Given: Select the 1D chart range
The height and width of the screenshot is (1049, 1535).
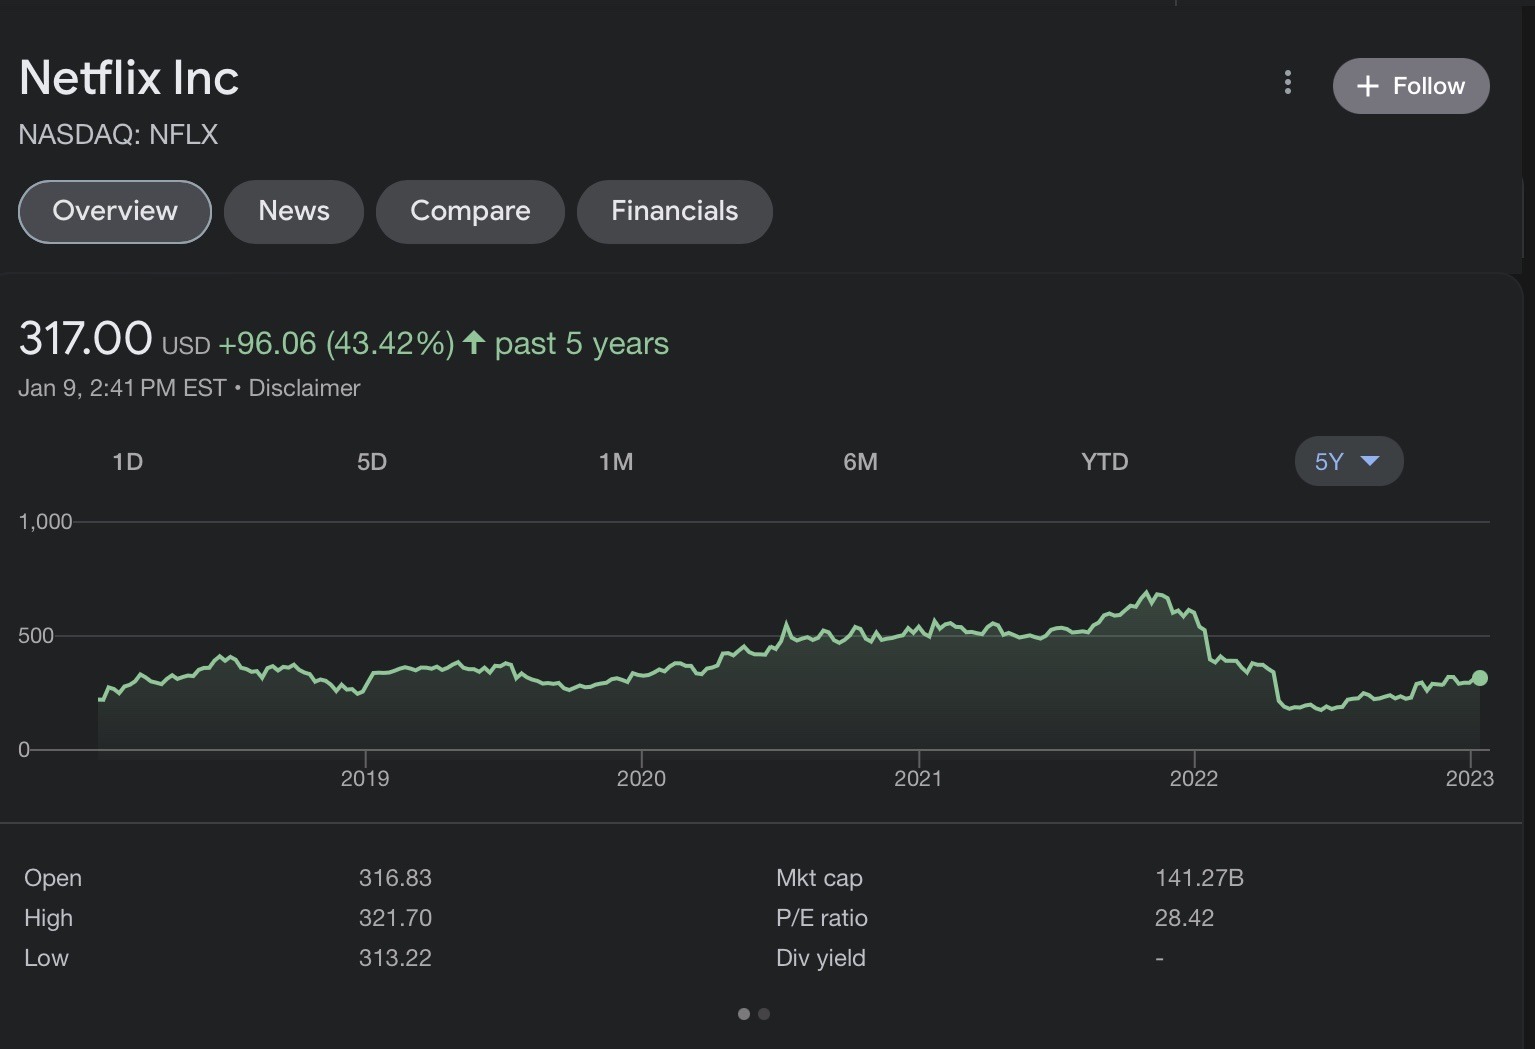Looking at the screenshot, I should point(127,462).
